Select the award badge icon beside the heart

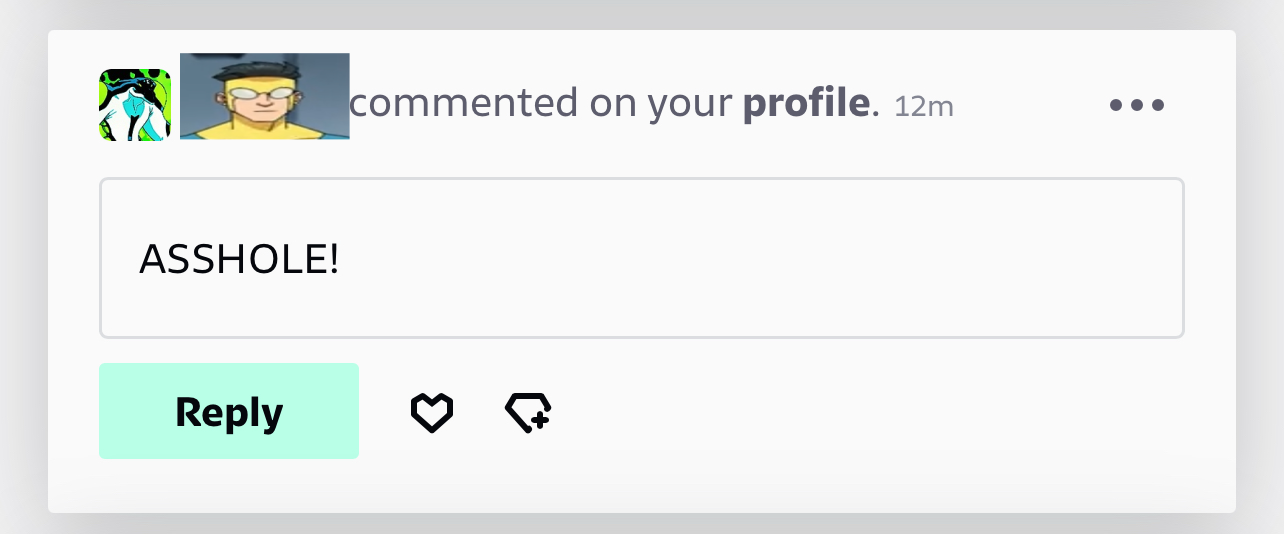coord(528,412)
